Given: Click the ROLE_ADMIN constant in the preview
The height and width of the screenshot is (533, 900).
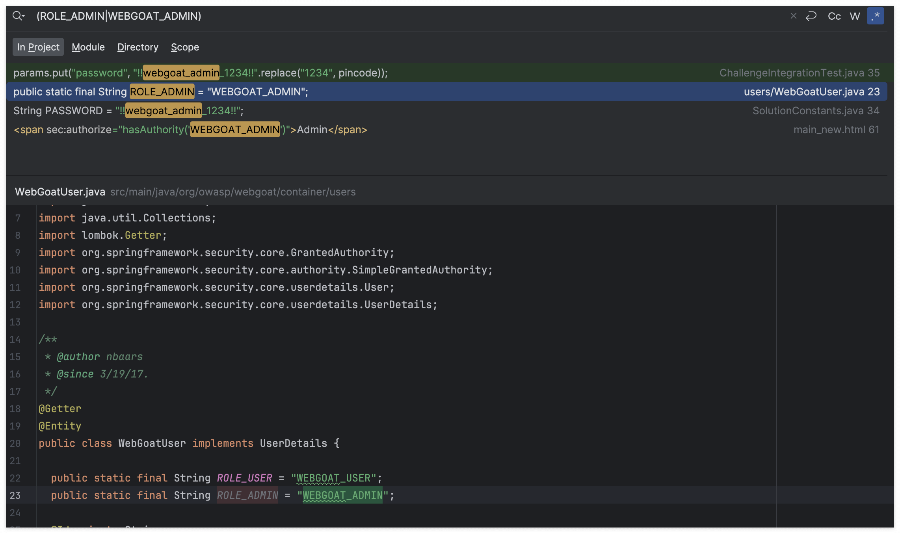Looking at the screenshot, I should [247, 495].
